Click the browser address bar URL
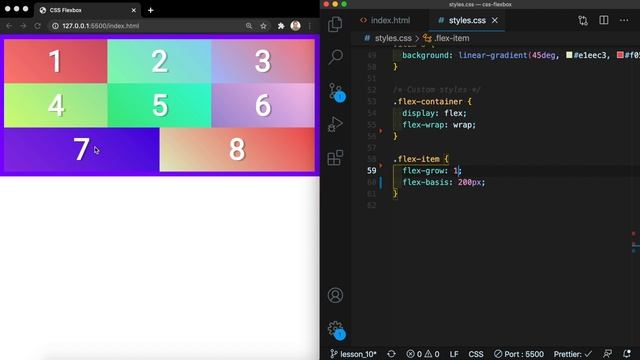This screenshot has height=360, width=640. click(100, 26)
